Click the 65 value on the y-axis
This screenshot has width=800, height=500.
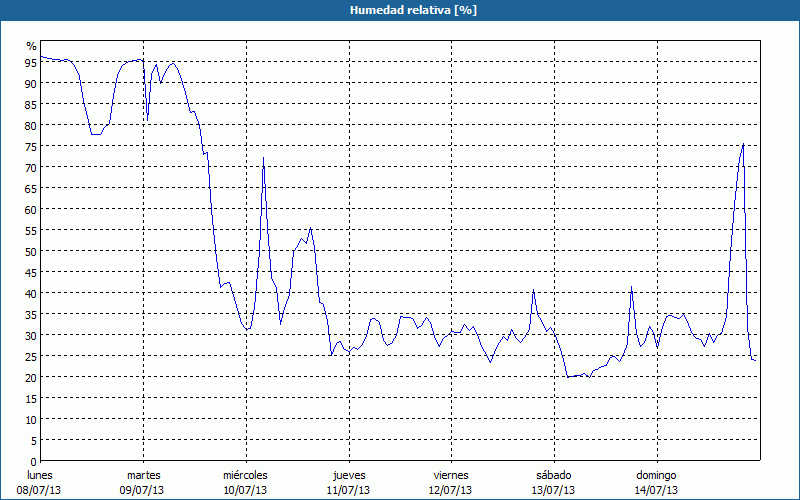(31, 188)
